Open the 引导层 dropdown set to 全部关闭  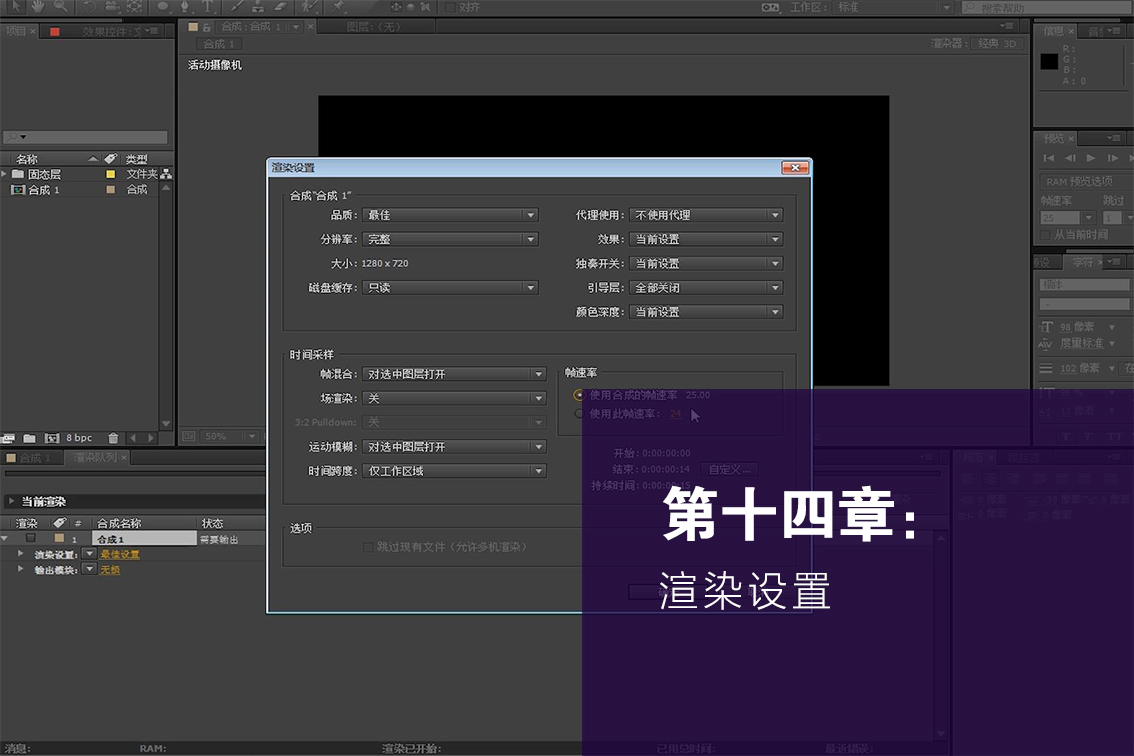pos(706,287)
